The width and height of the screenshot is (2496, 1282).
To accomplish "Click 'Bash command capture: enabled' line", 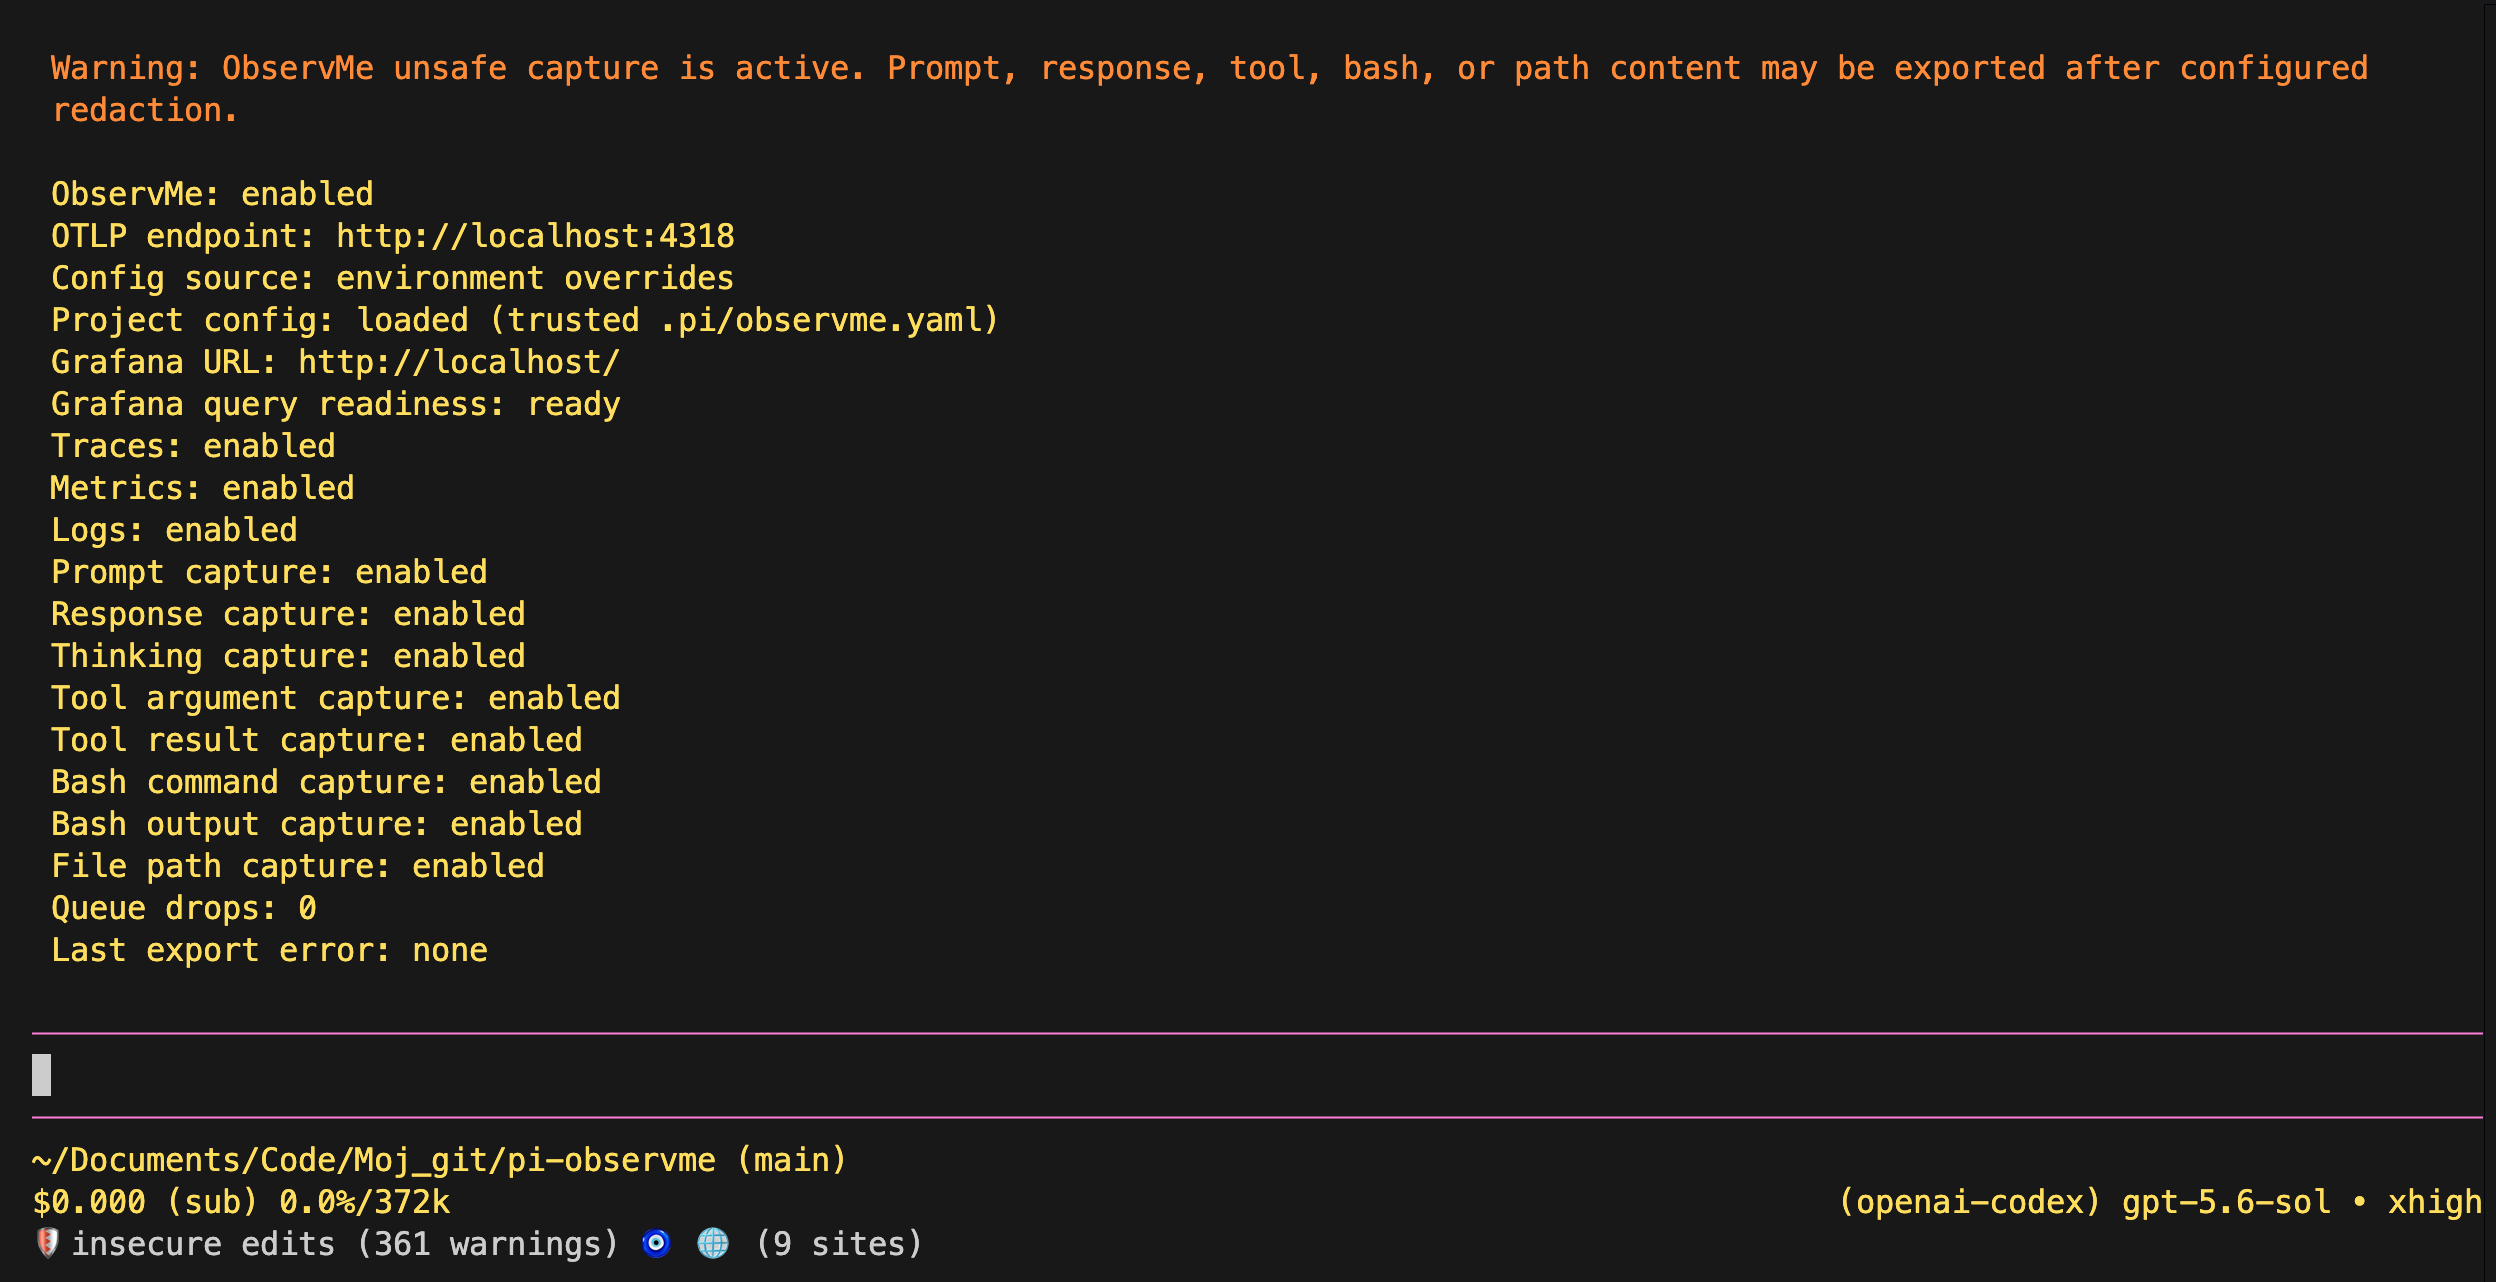I will click(x=326, y=782).
